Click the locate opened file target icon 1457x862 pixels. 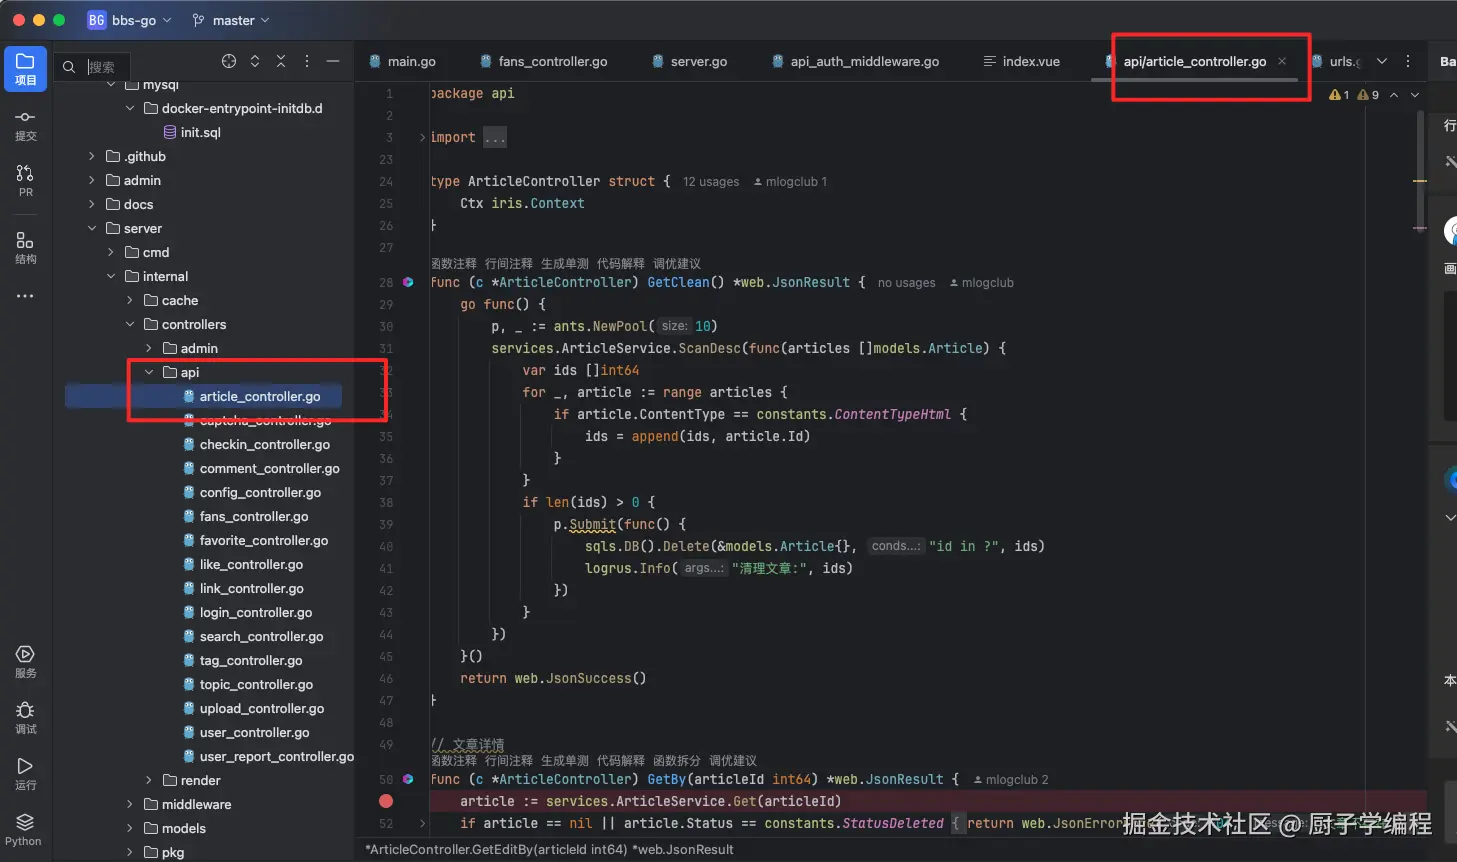coord(229,61)
